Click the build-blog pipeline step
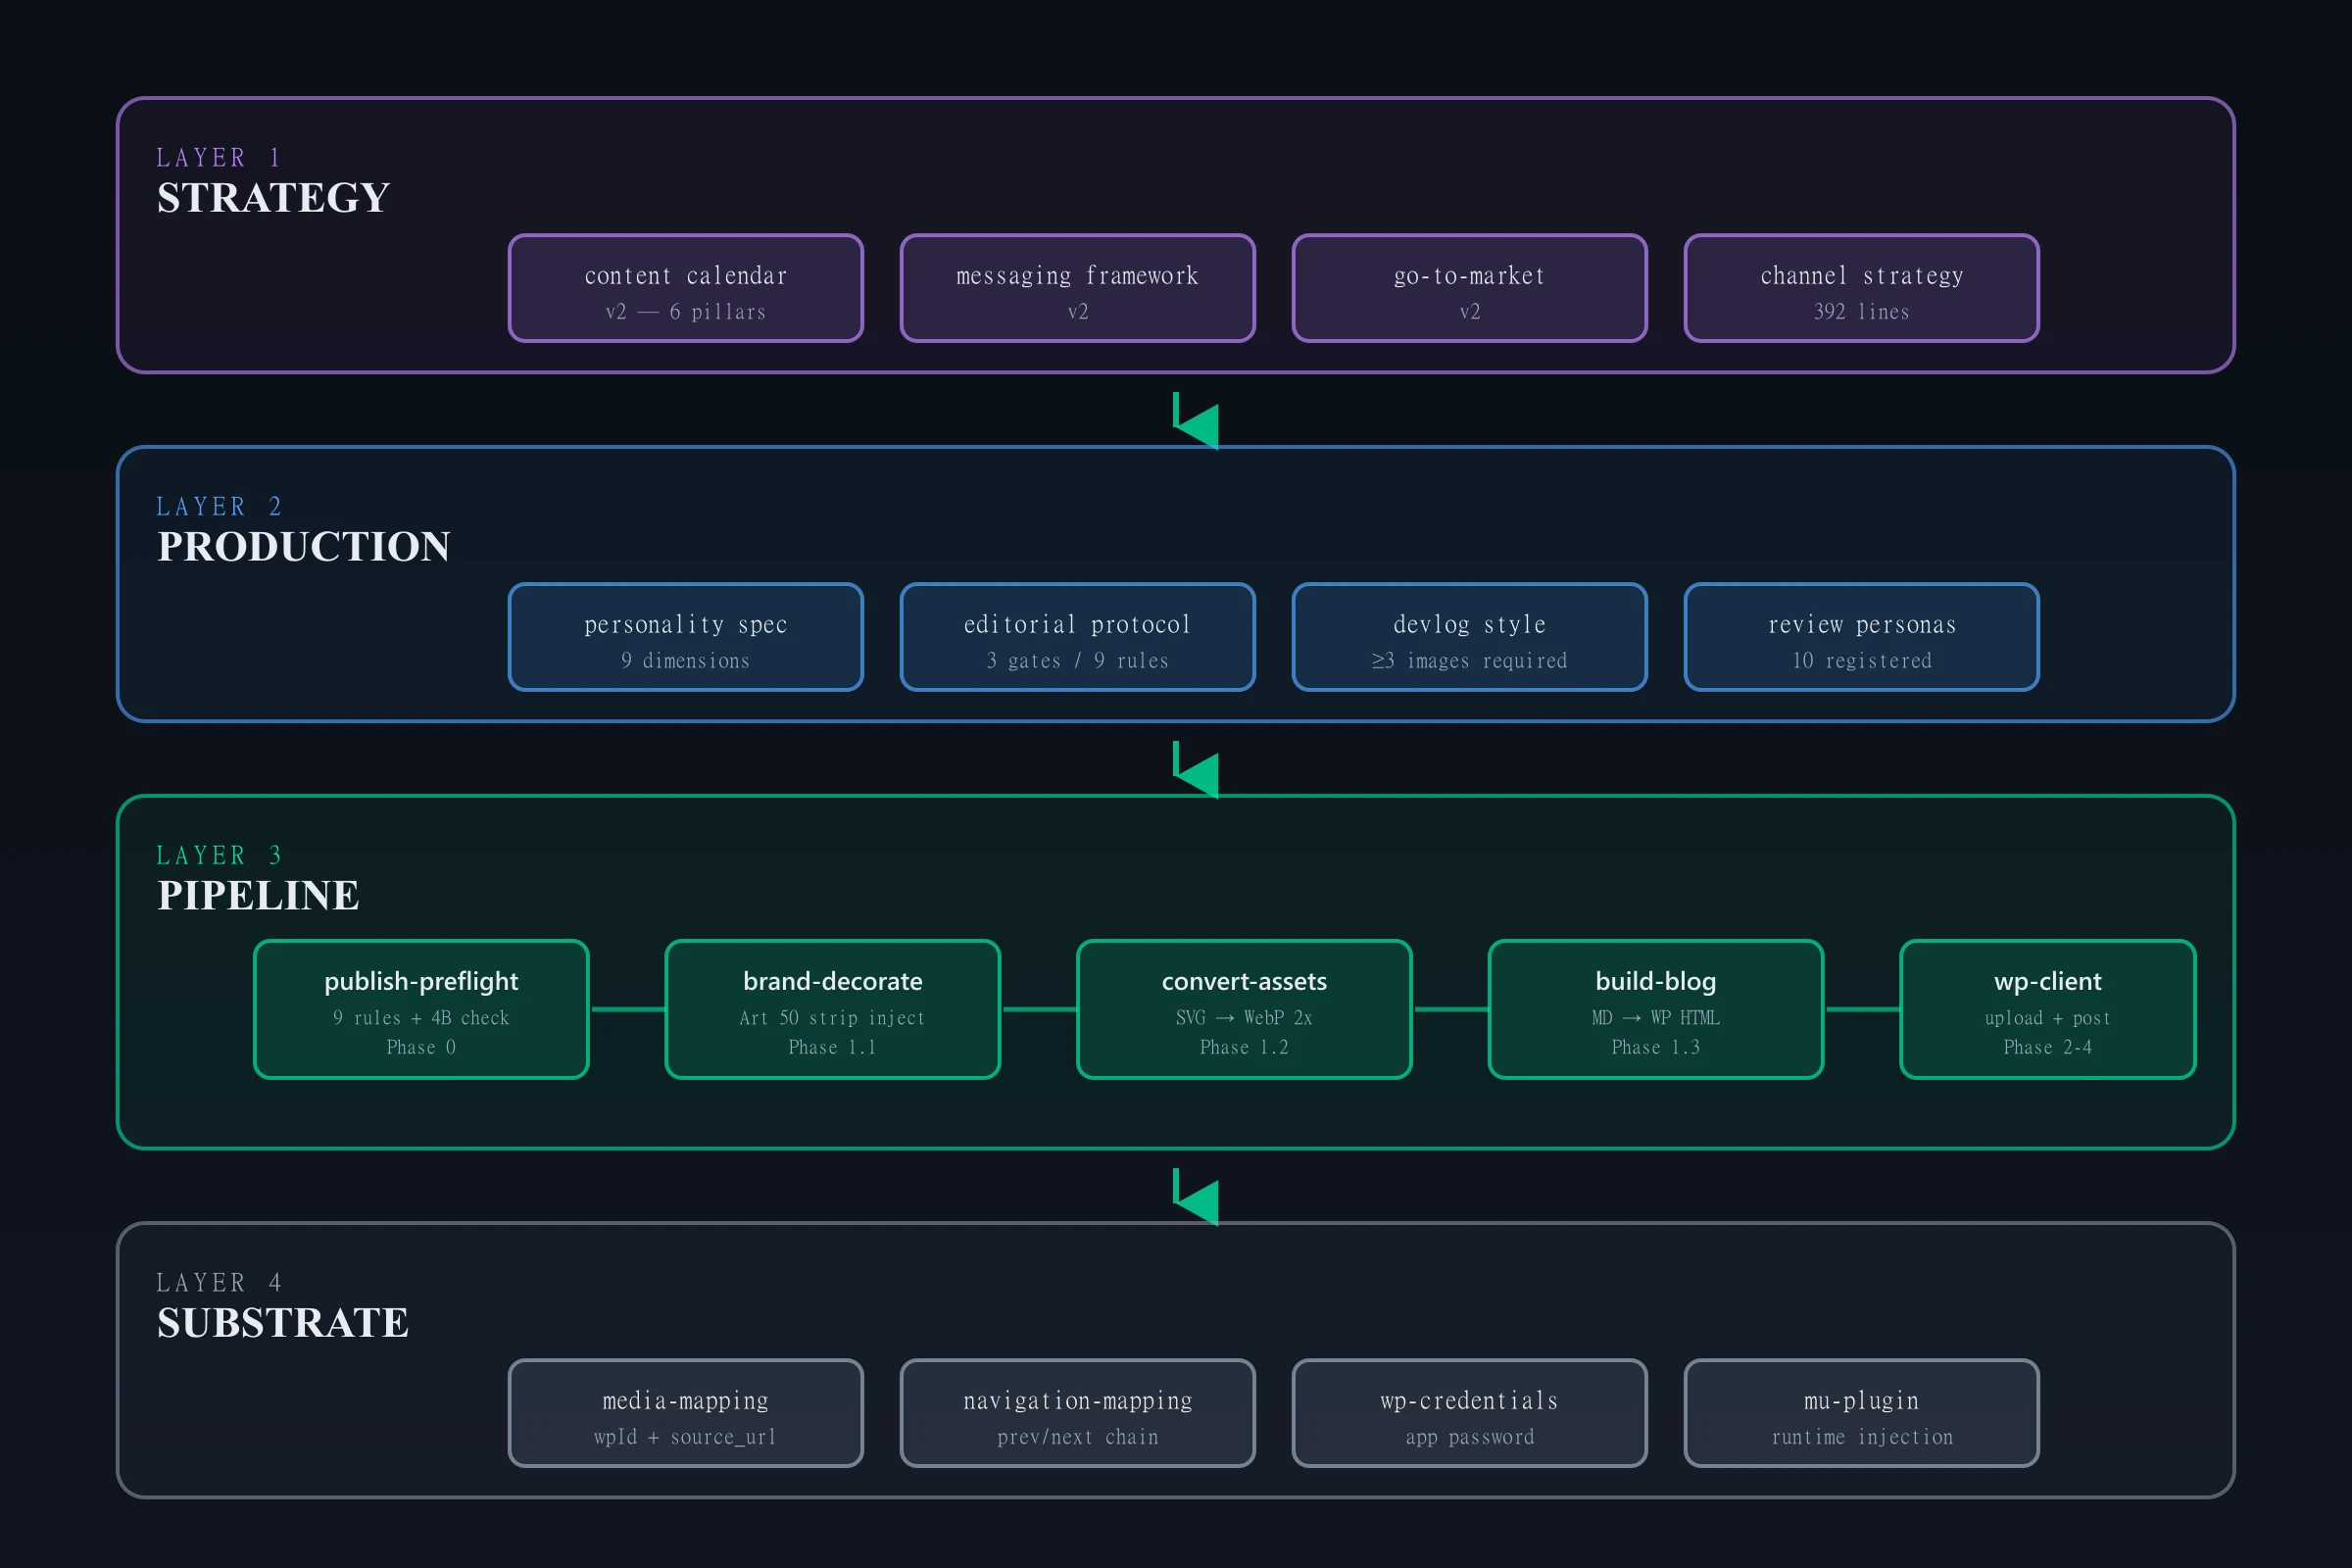Viewport: 2352px width, 1568px height. tap(1656, 1009)
